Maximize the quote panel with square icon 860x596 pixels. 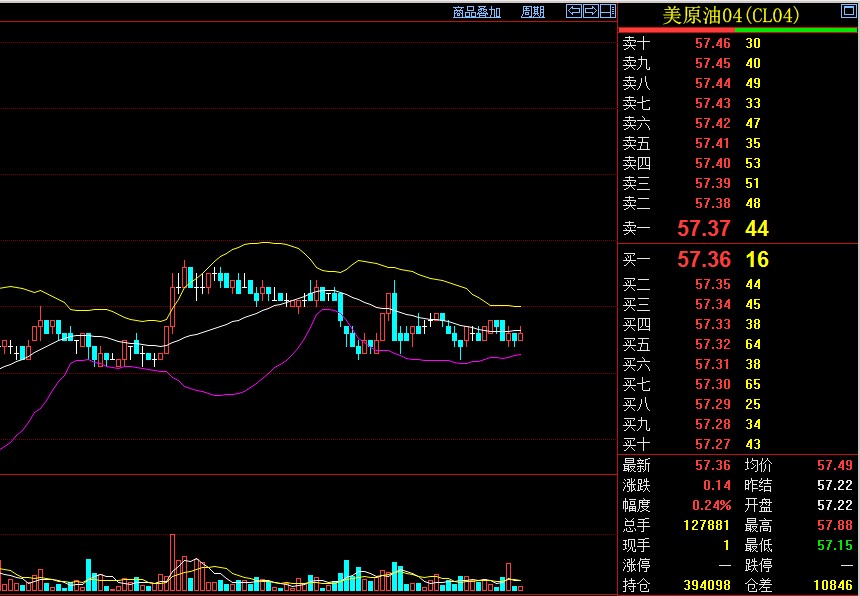(x=848, y=11)
